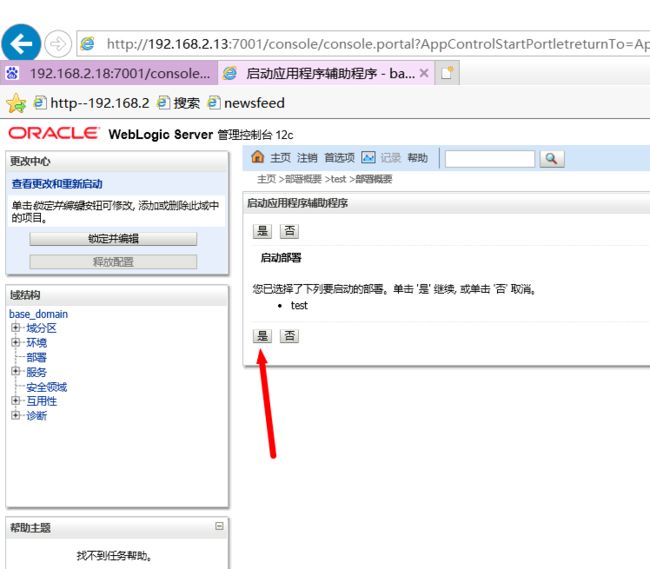Open the new tab button
The image size is (650, 569).
coord(447,73)
